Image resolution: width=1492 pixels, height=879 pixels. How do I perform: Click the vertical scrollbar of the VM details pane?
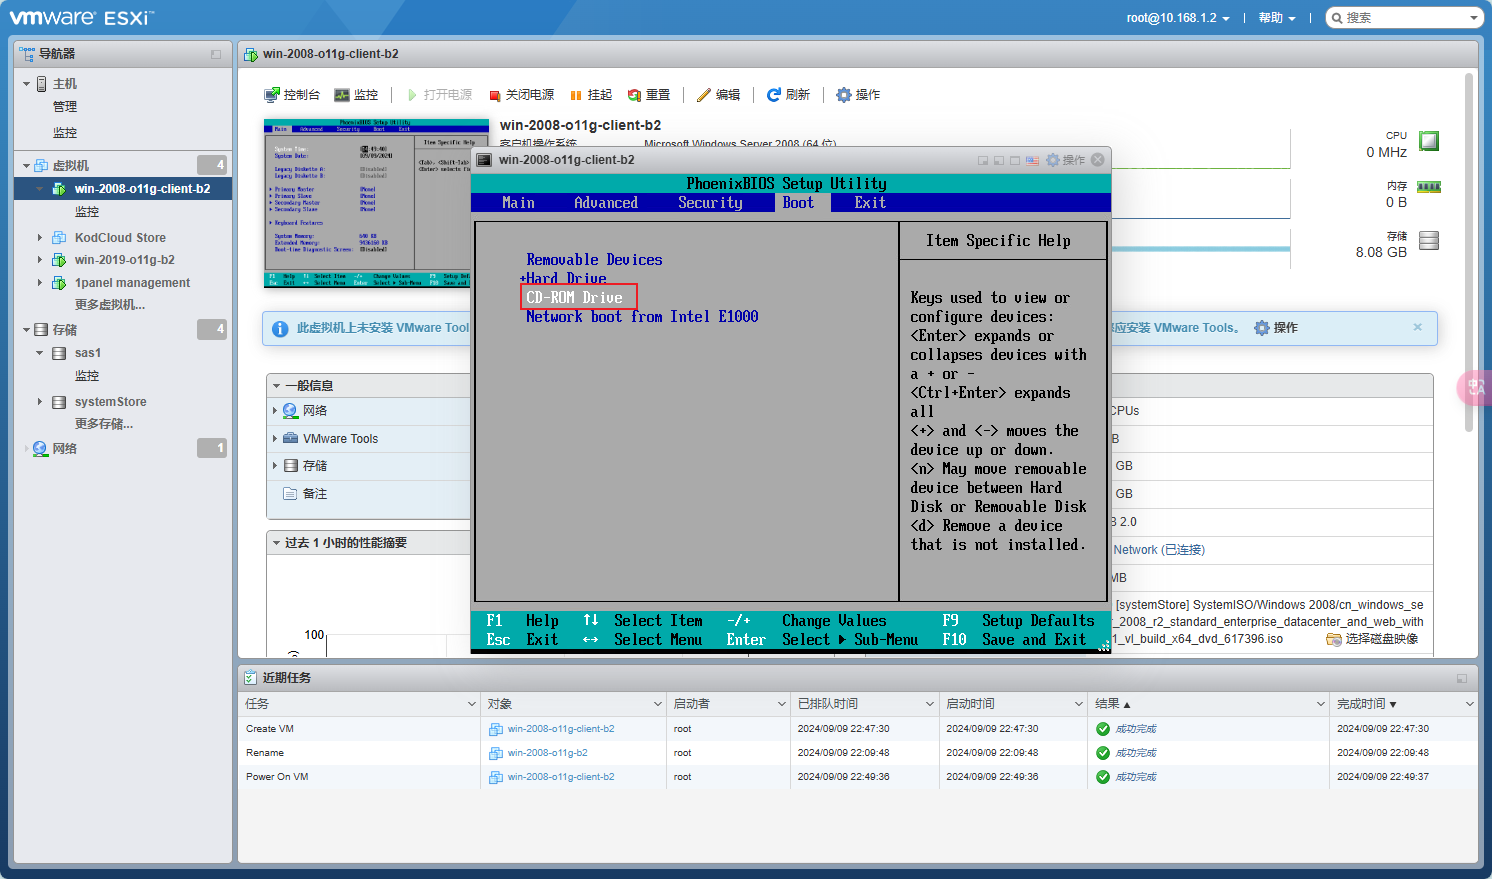click(x=1468, y=252)
